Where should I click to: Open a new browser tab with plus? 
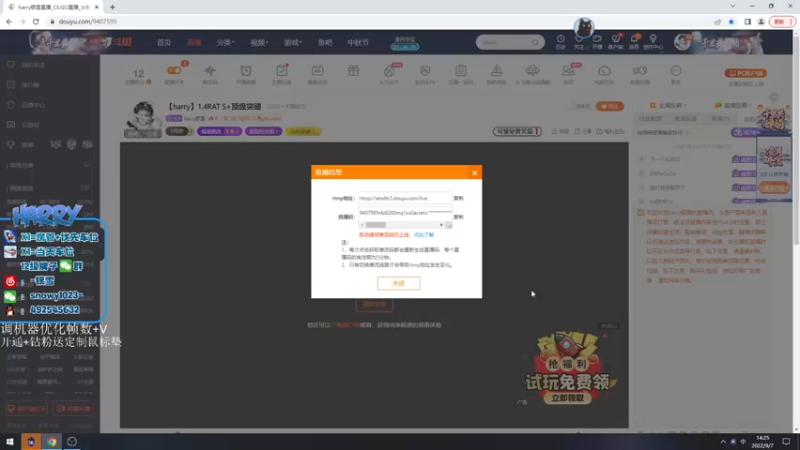[x=112, y=7]
